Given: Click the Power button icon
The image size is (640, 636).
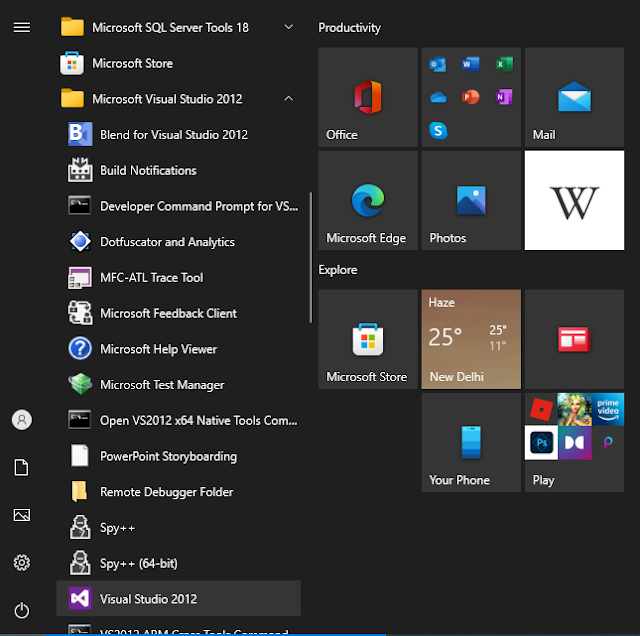Looking at the screenshot, I should point(22,611).
